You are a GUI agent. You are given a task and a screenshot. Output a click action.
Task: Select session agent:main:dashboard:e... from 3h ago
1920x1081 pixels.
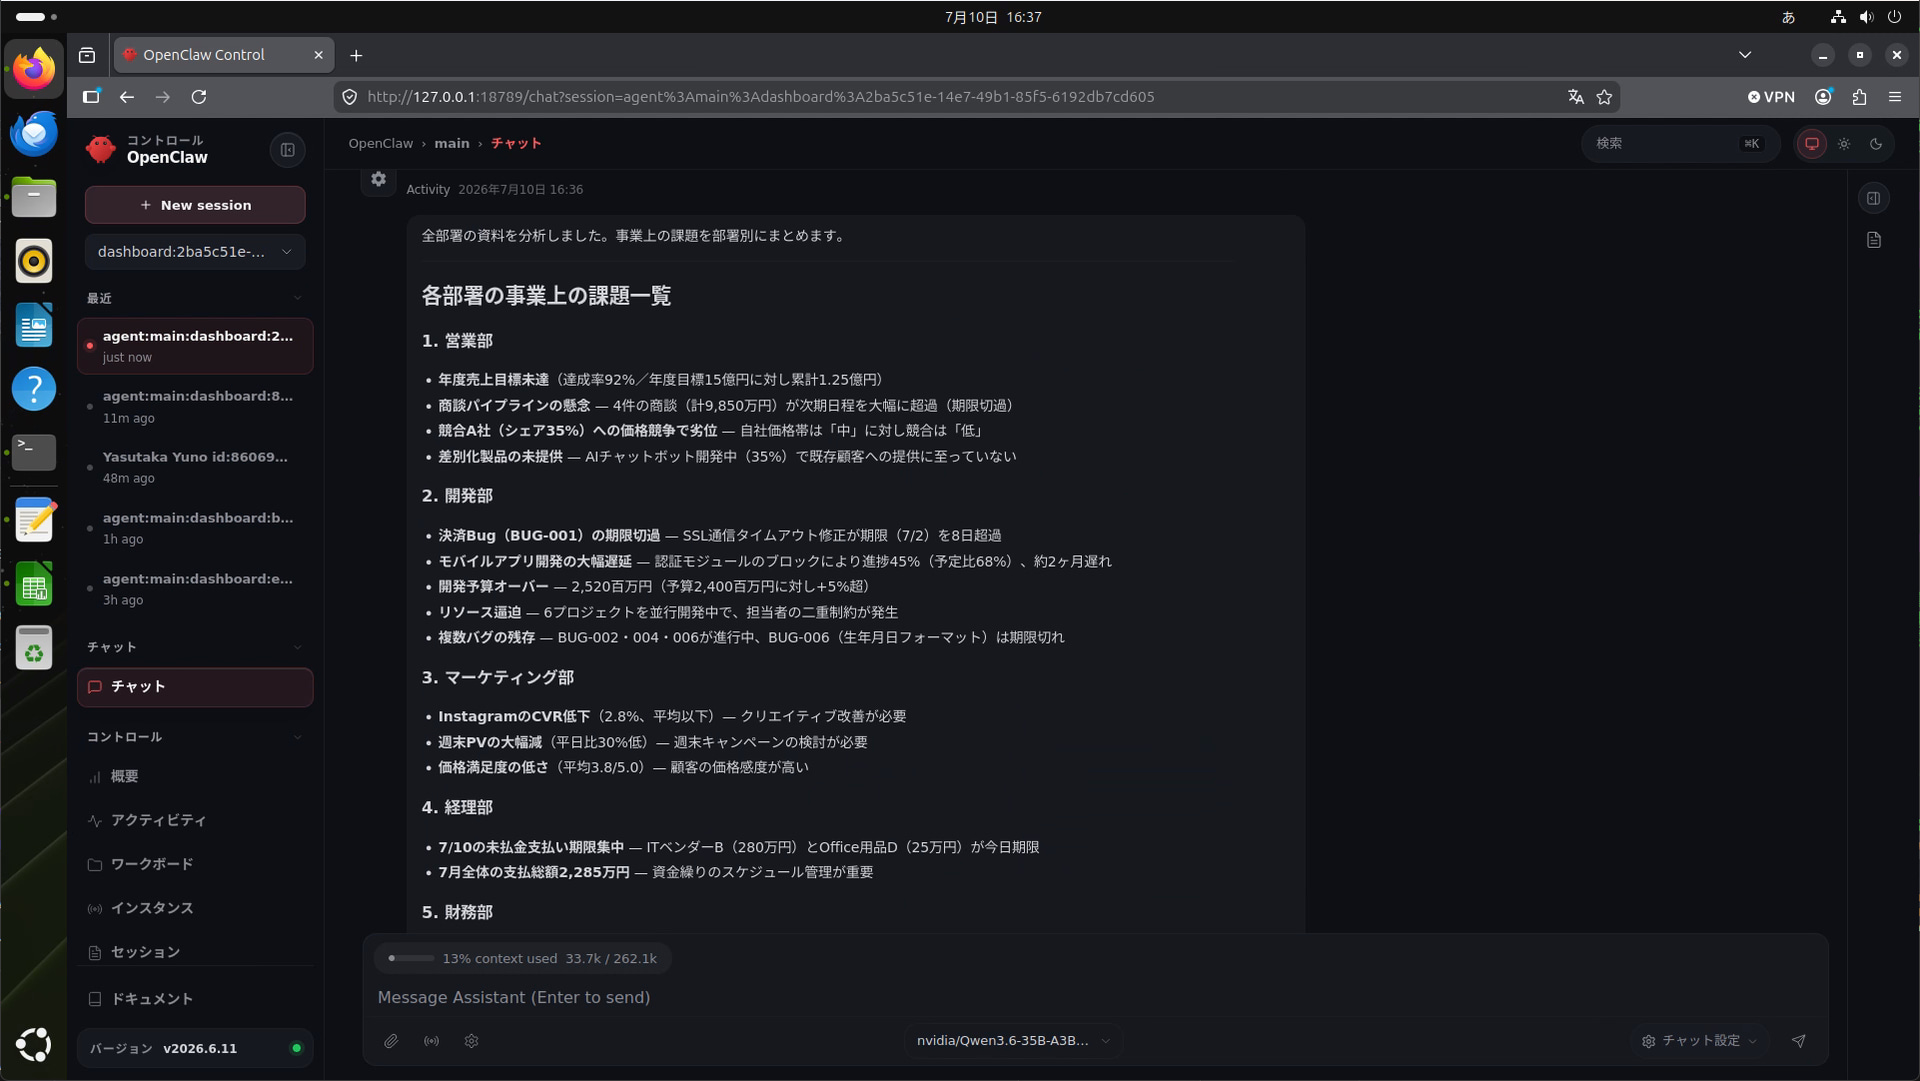pos(195,589)
